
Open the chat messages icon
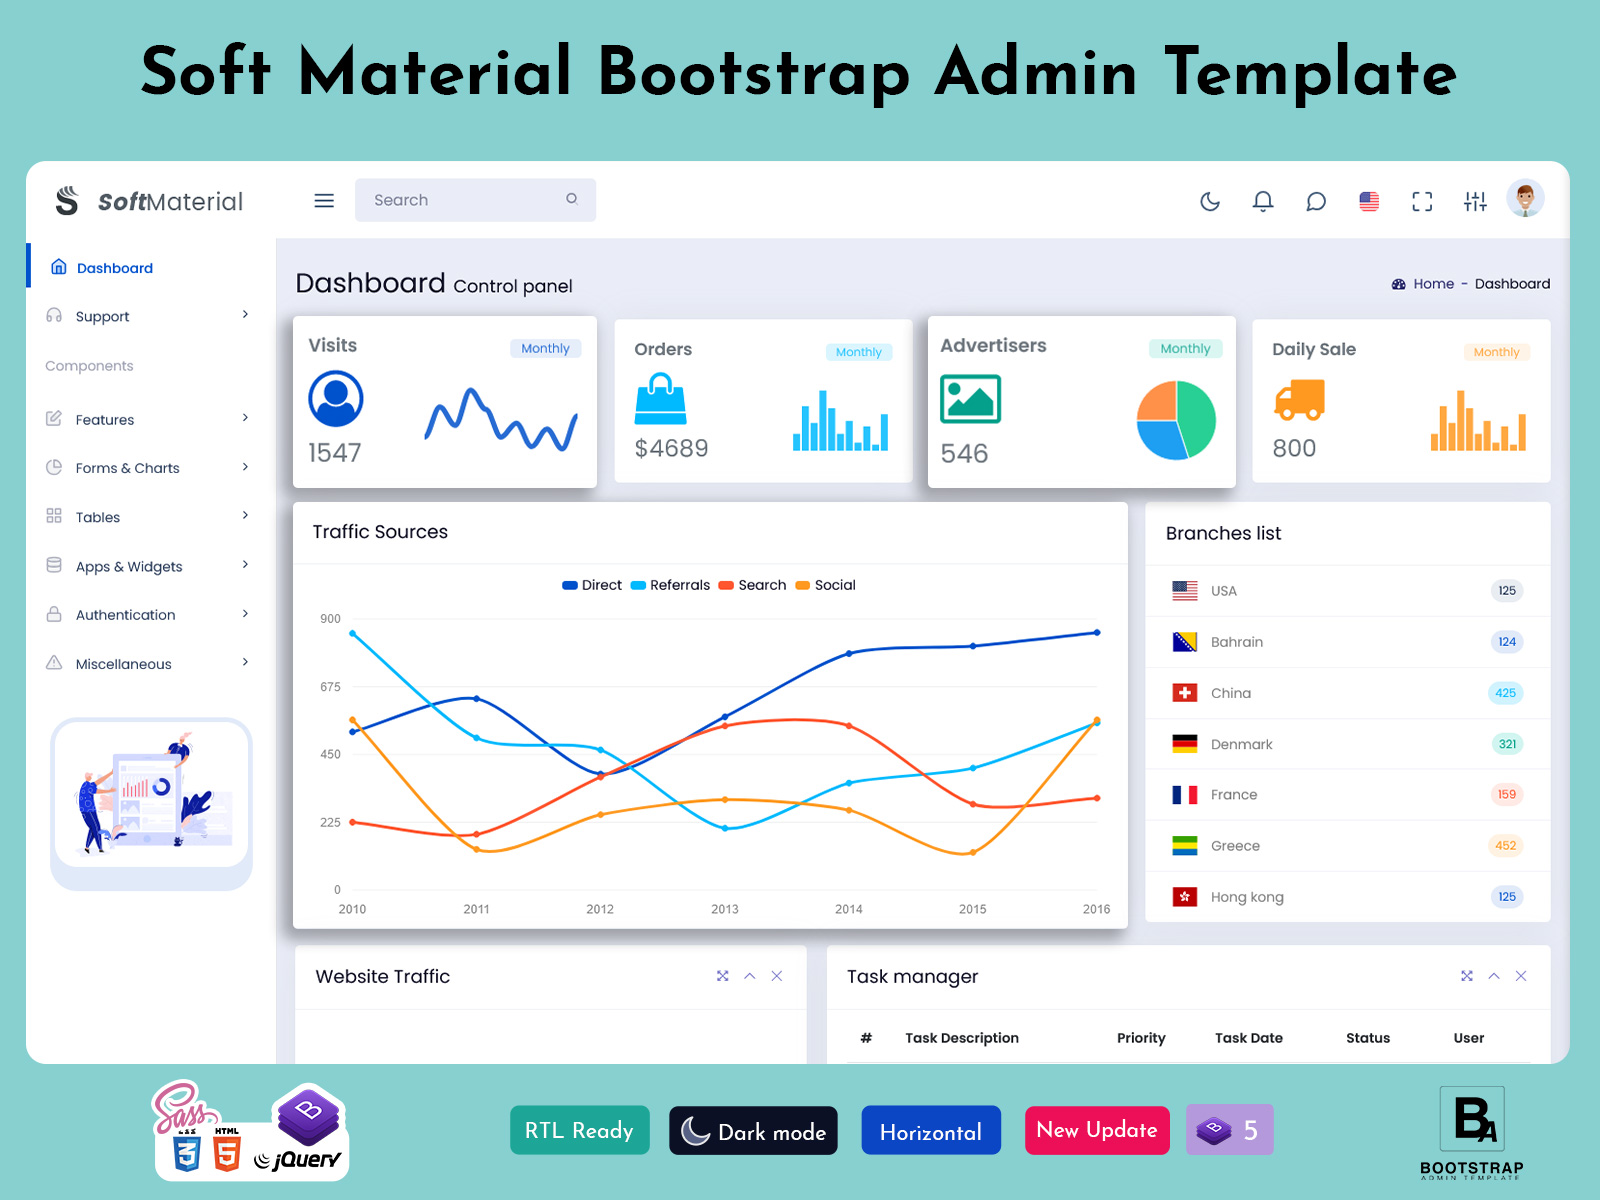(x=1316, y=201)
